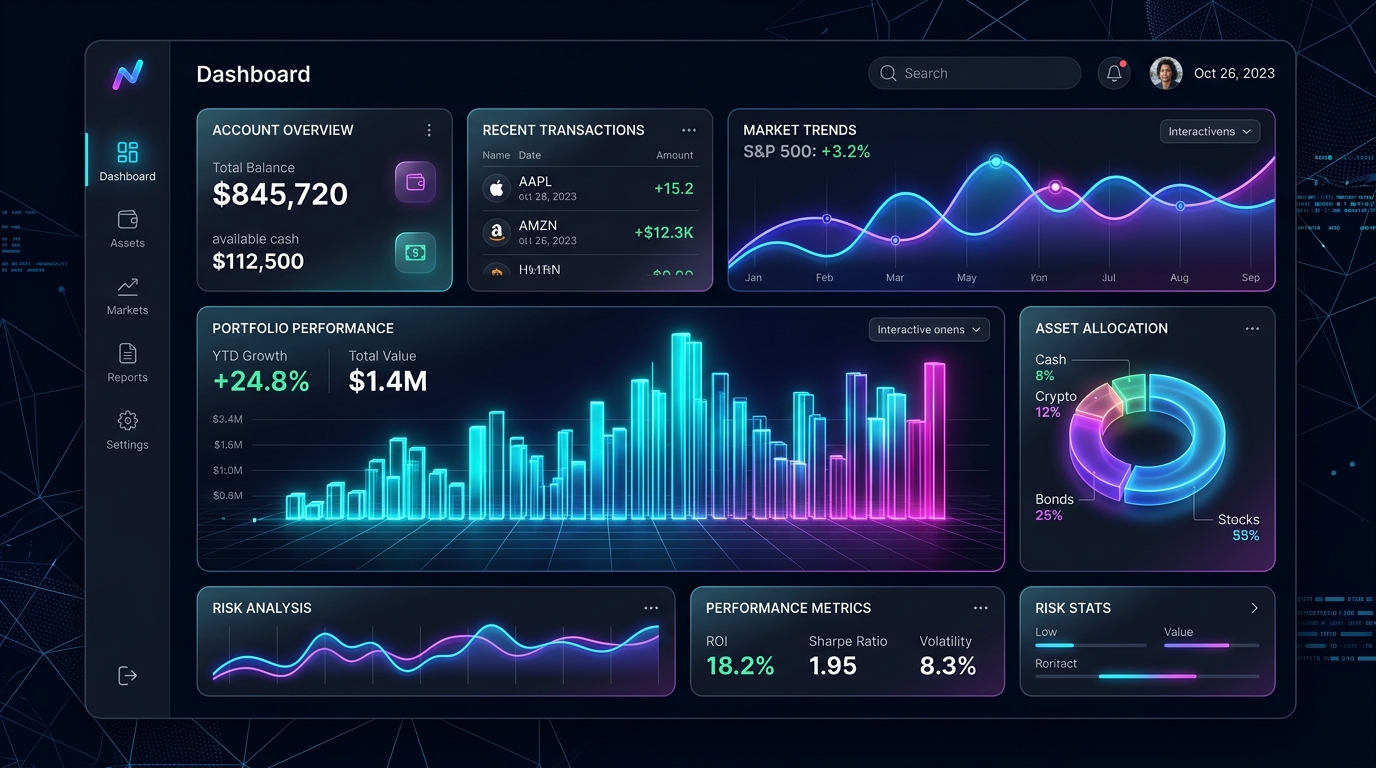Click the cash icon beside available cash
The width and height of the screenshot is (1376, 768).
coord(415,253)
